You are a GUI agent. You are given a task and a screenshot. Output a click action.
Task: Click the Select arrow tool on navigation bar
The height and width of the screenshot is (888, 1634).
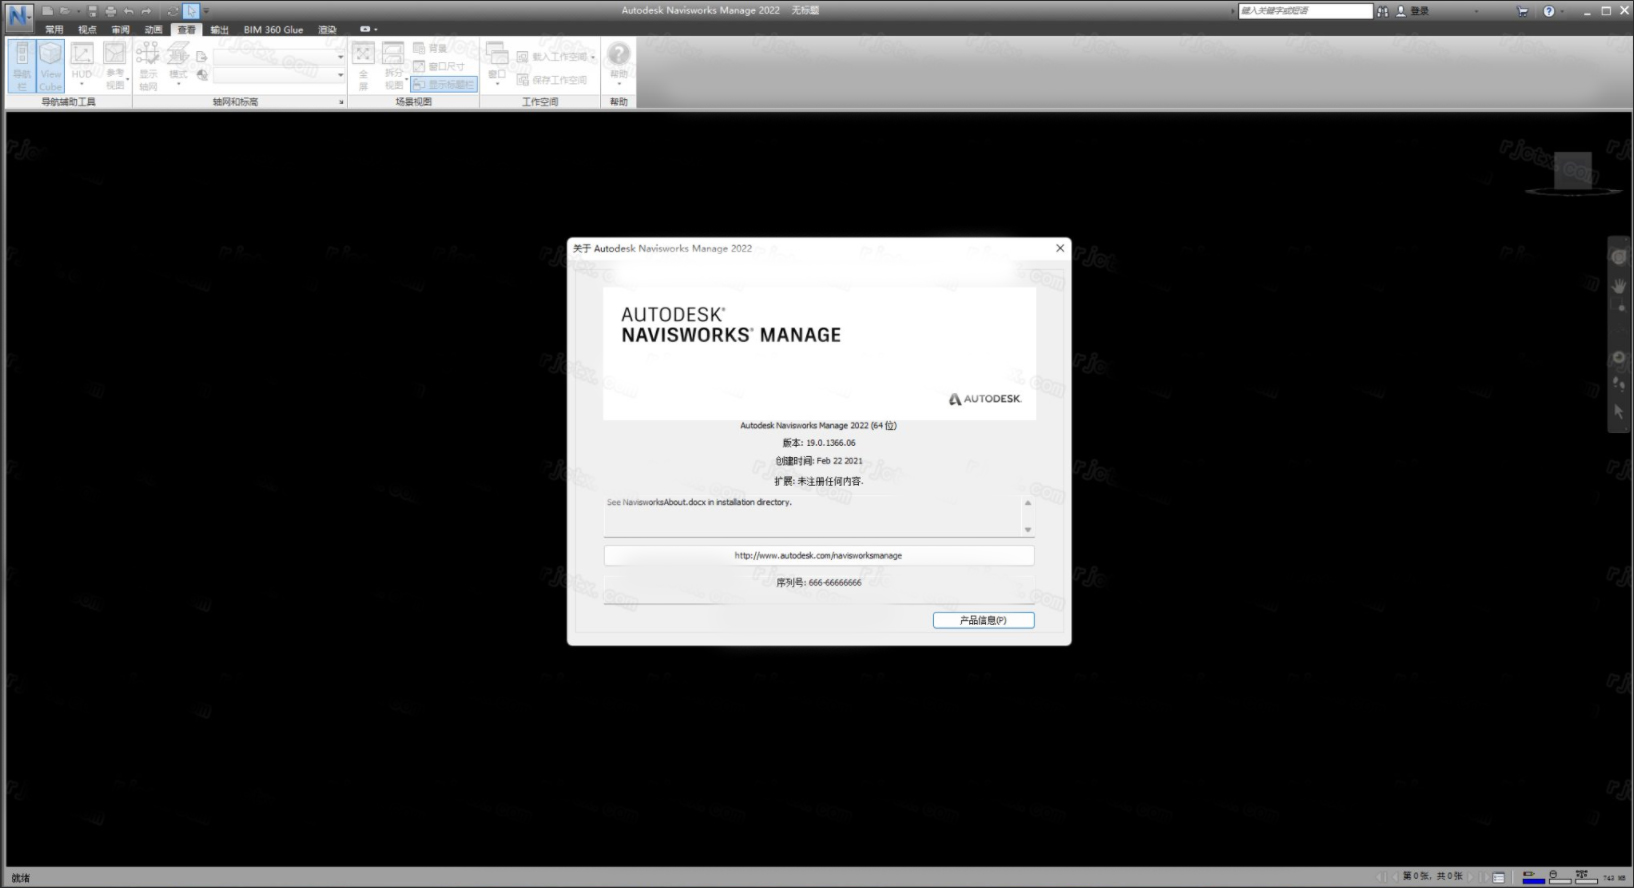point(1619,411)
